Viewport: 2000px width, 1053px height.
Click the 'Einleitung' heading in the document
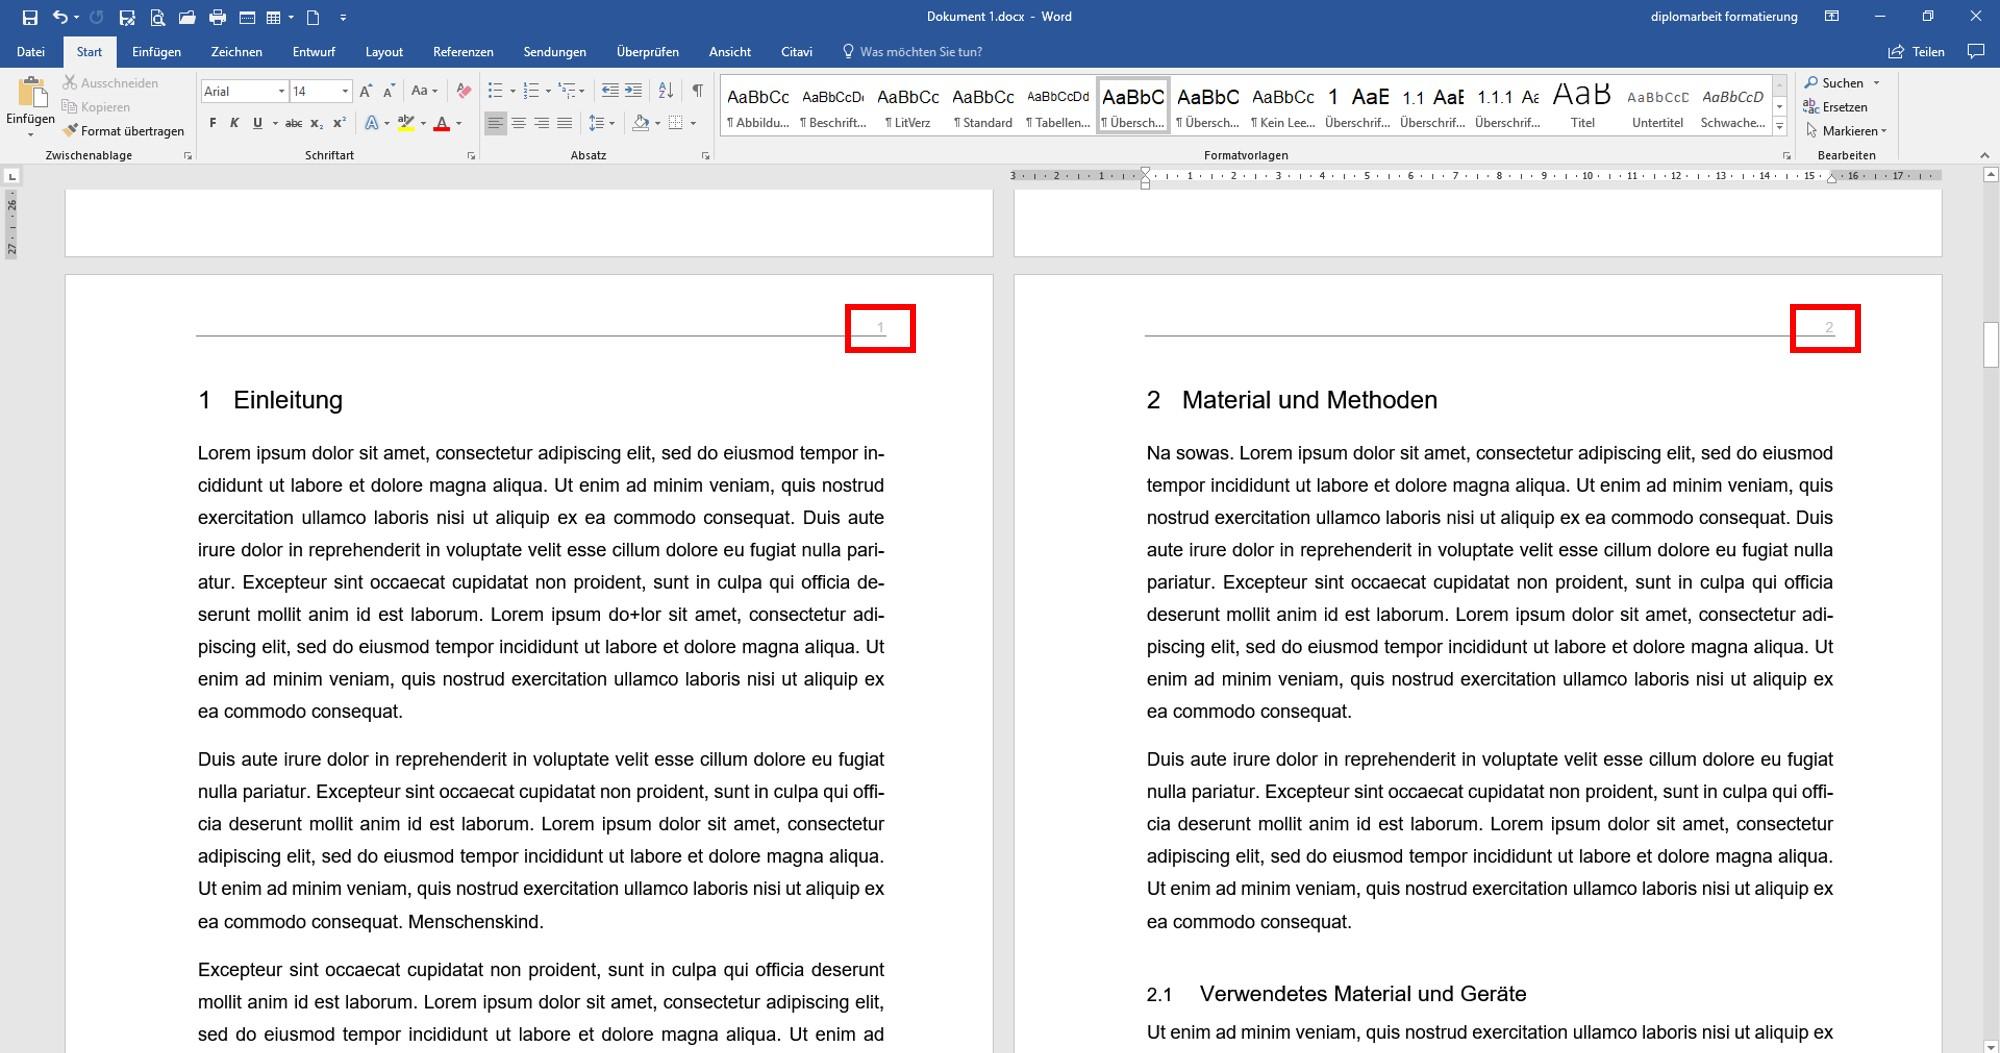click(288, 400)
